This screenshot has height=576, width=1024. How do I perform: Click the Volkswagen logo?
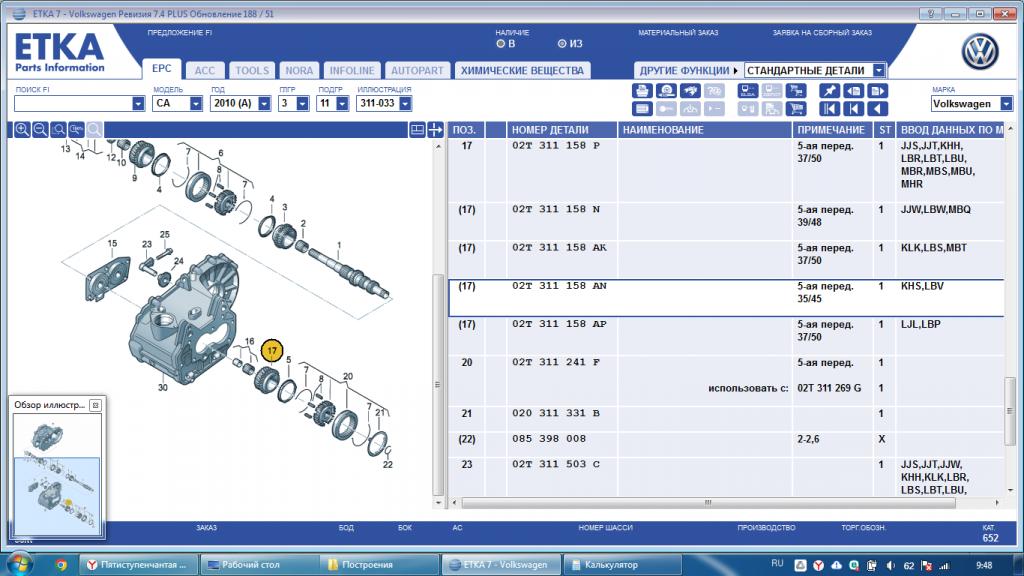tap(980, 52)
